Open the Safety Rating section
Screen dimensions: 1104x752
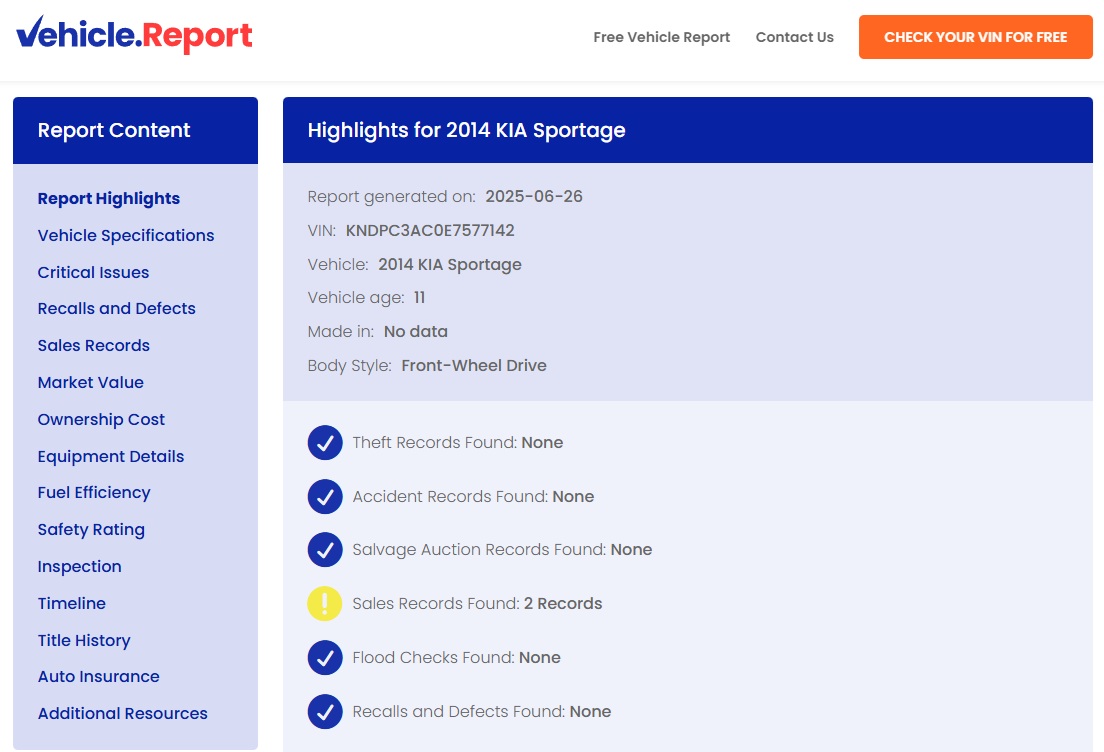(91, 529)
